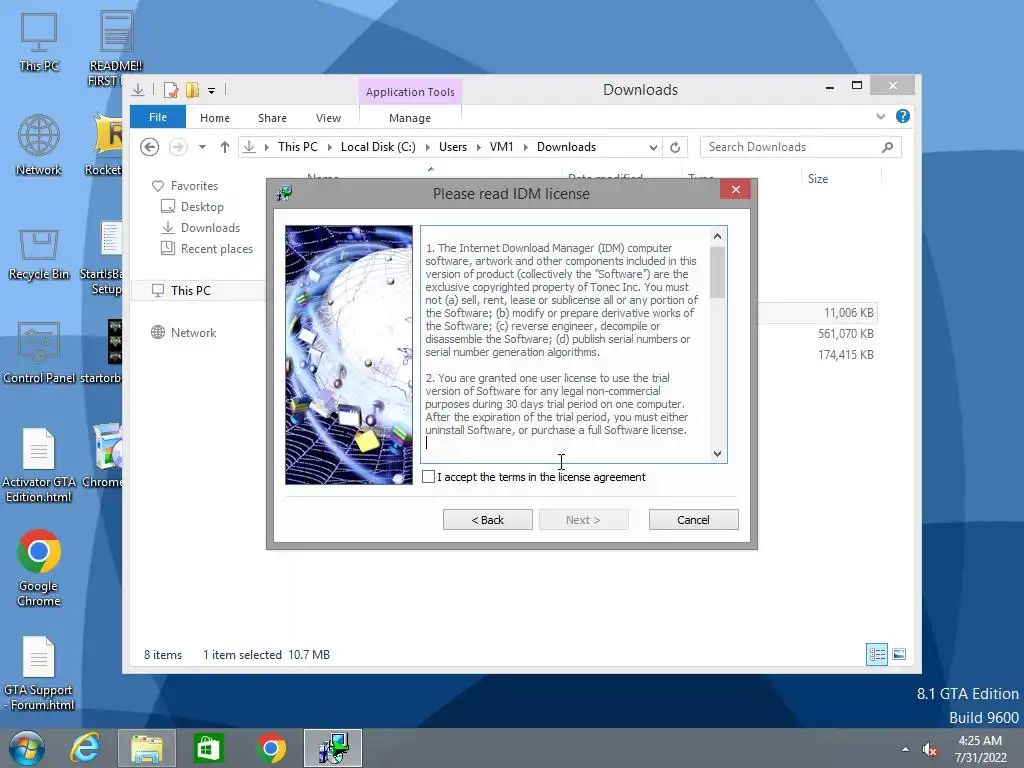
Task: Open Activator GTA Edition.html file
Action: coord(39,465)
